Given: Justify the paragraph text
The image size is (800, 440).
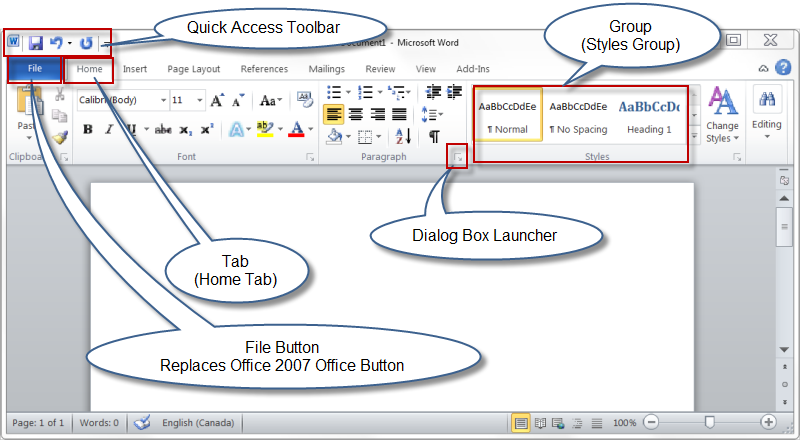Looking at the screenshot, I should (399, 114).
